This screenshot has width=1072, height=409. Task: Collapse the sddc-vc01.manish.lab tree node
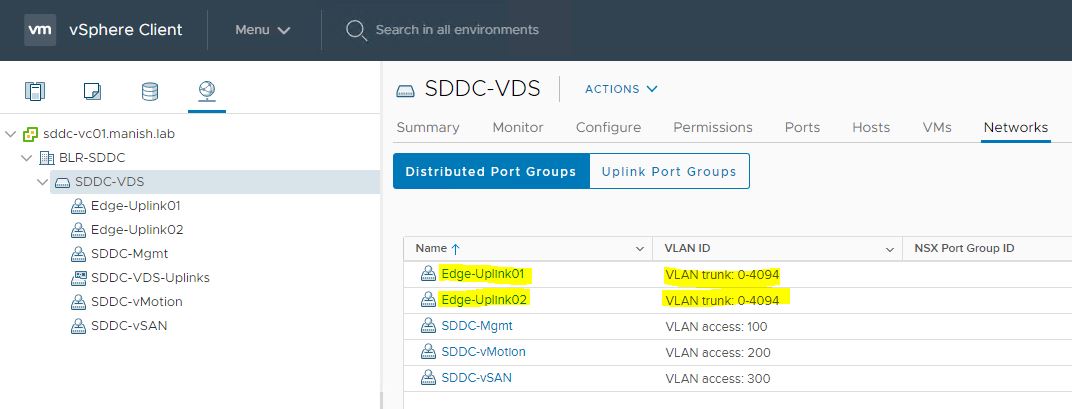coord(11,134)
